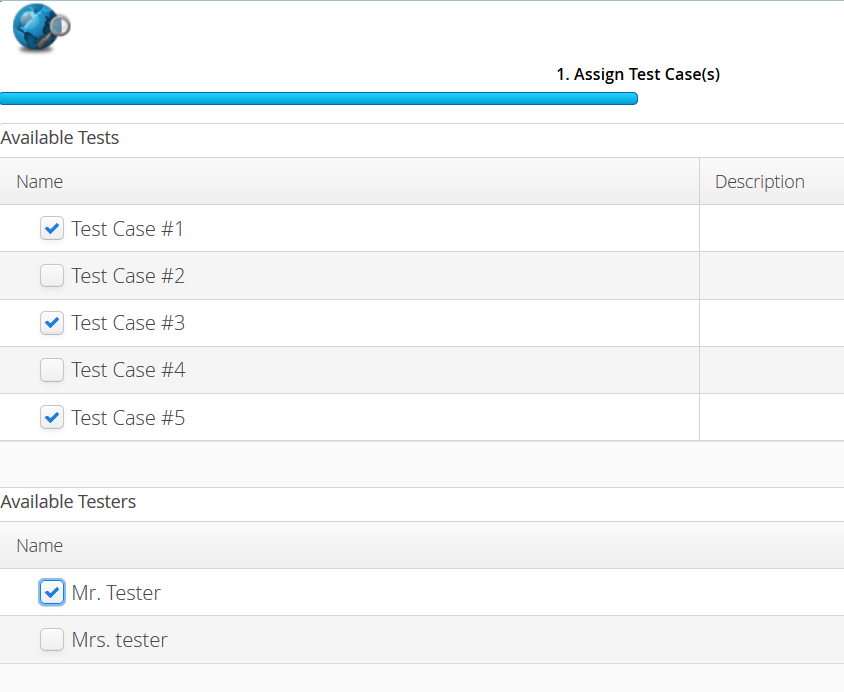Image resolution: width=844 pixels, height=692 pixels.
Task: Enable the Test Case #2 checkbox
Action: [x=51, y=275]
